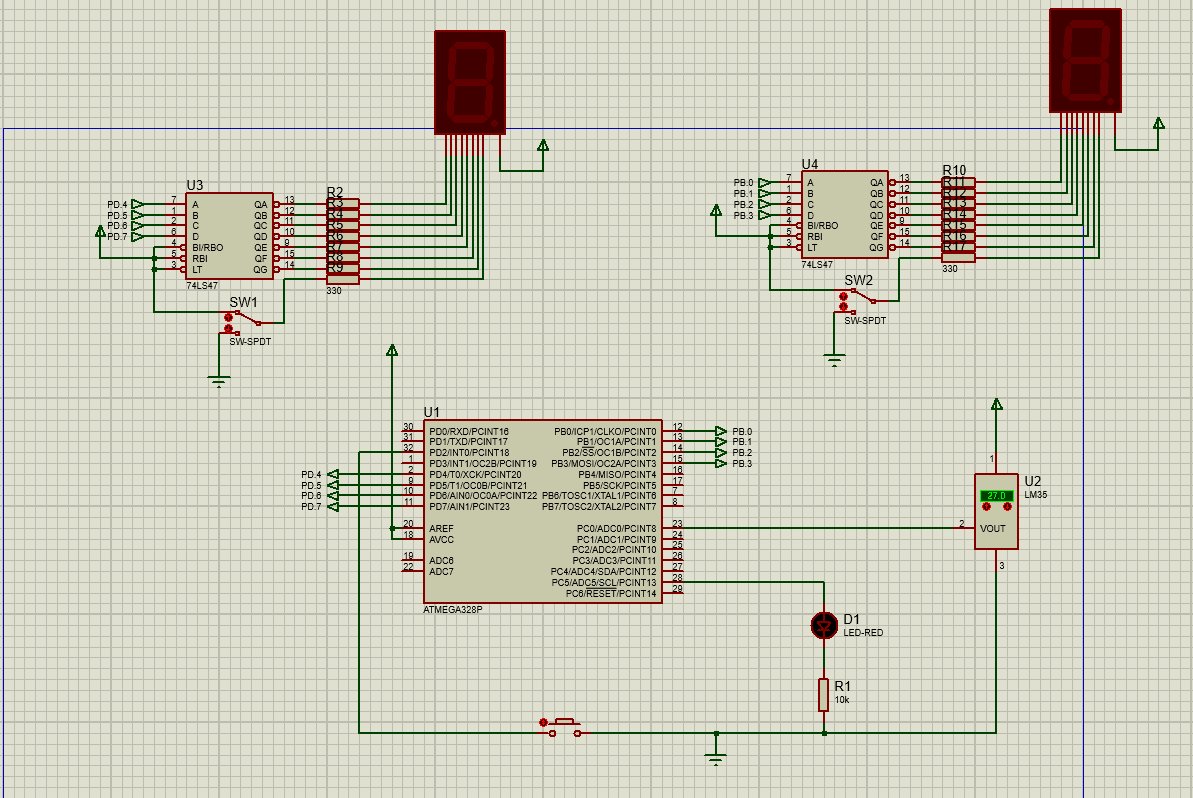Select the ground symbol below SW2

point(835,360)
